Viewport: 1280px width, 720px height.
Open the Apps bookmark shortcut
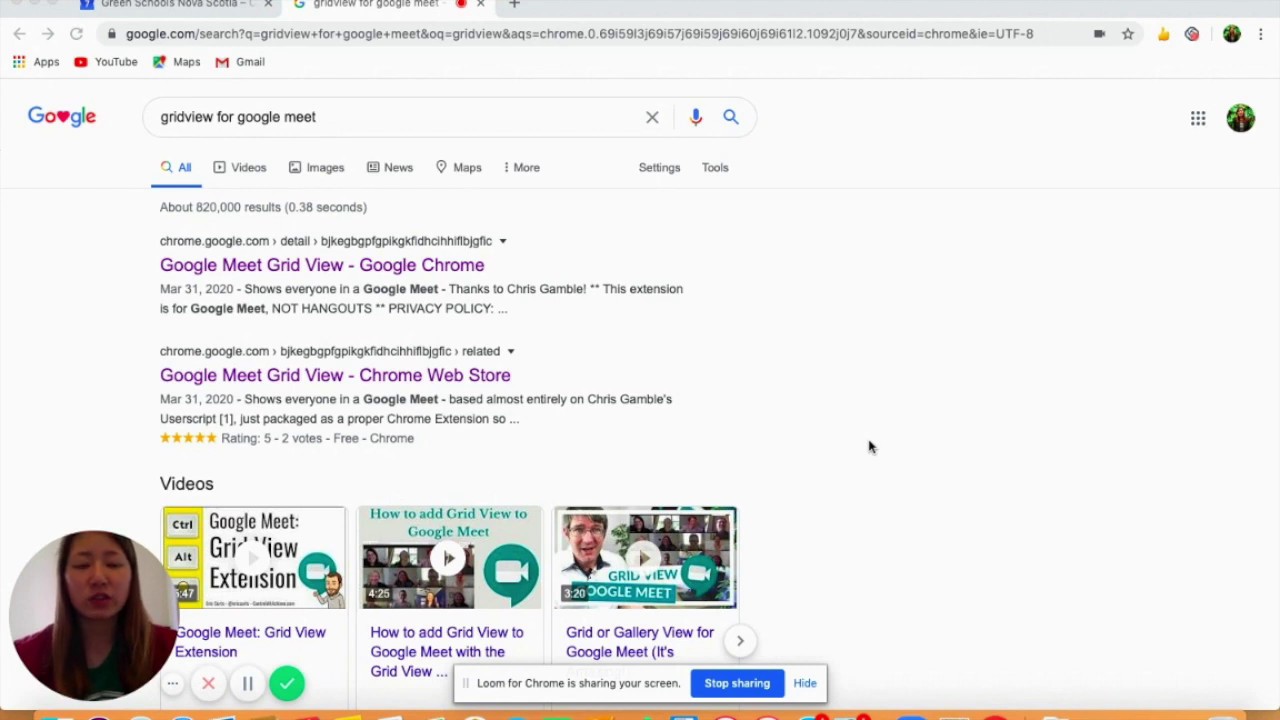pyautogui.click(x=36, y=62)
